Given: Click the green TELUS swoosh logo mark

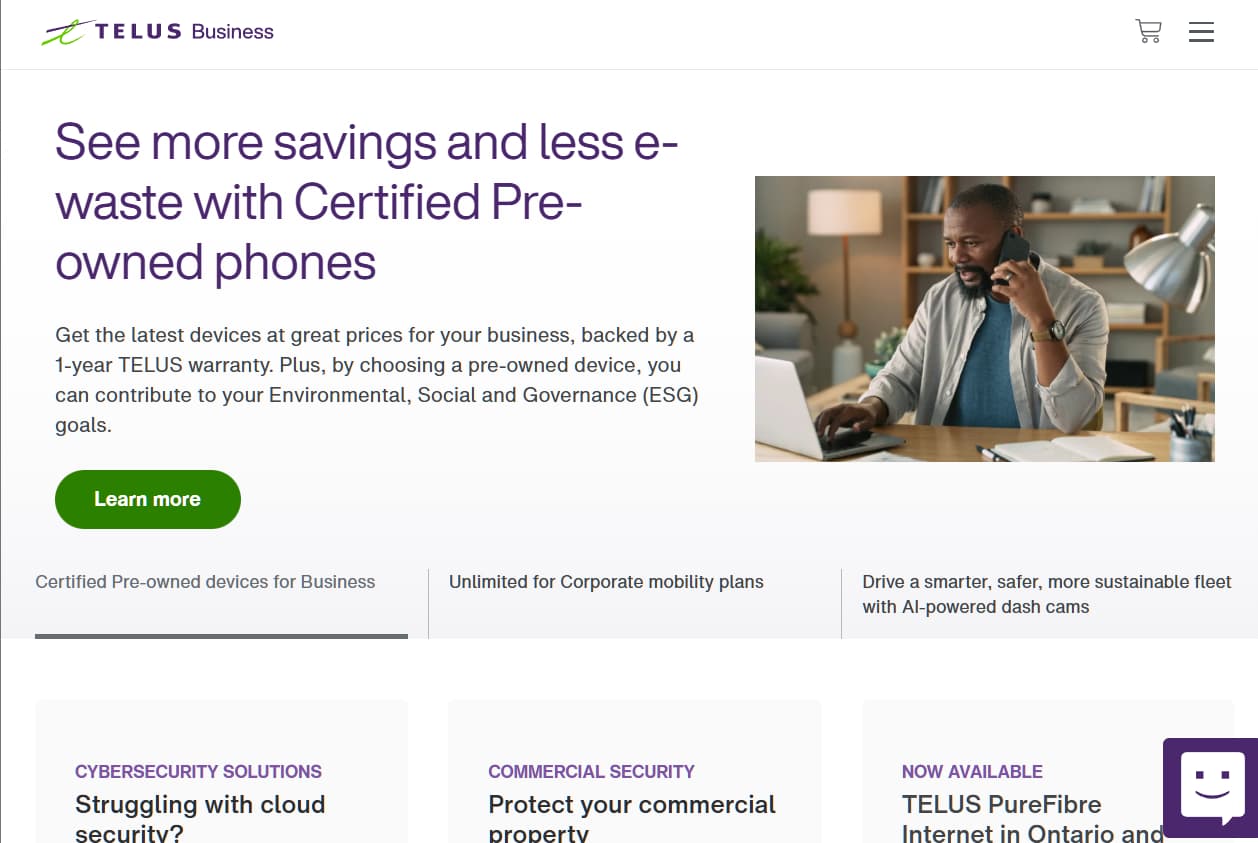Looking at the screenshot, I should [x=62, y=33].
